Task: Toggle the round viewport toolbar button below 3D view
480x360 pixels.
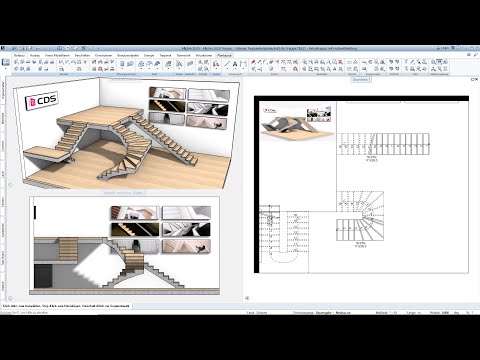Action: [10, 184]
